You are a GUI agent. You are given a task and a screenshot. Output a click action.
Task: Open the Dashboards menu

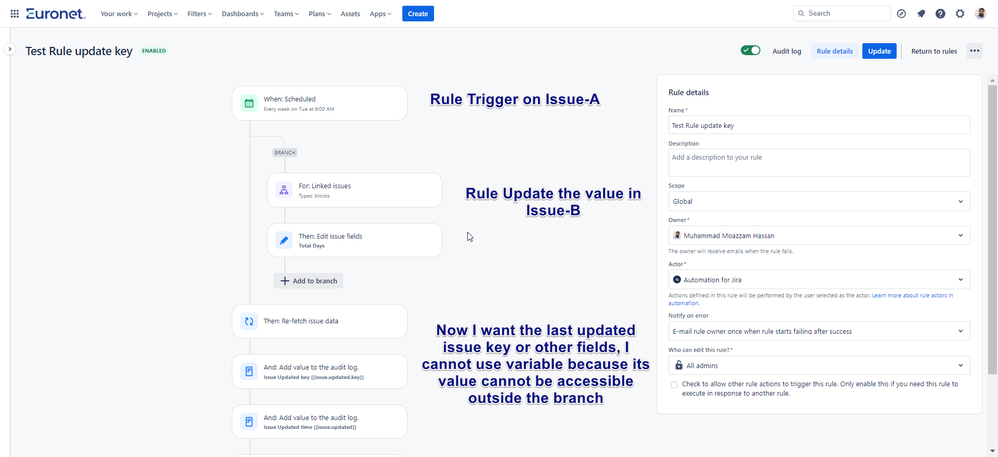tap(242, 13)
